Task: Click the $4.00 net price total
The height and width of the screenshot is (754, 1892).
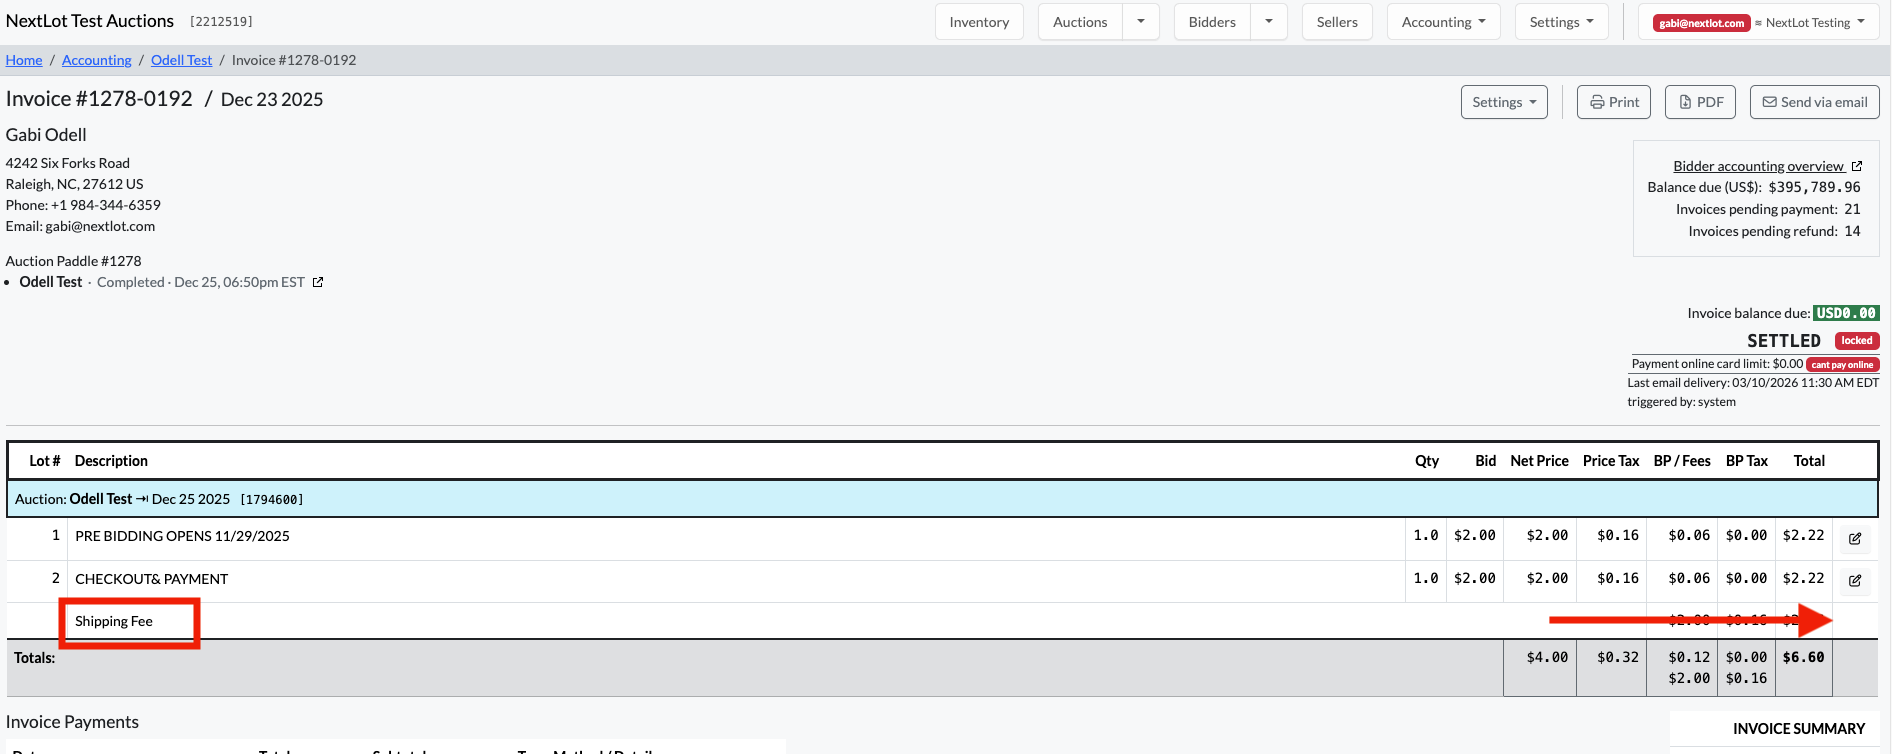Action: click(1547, 657)
